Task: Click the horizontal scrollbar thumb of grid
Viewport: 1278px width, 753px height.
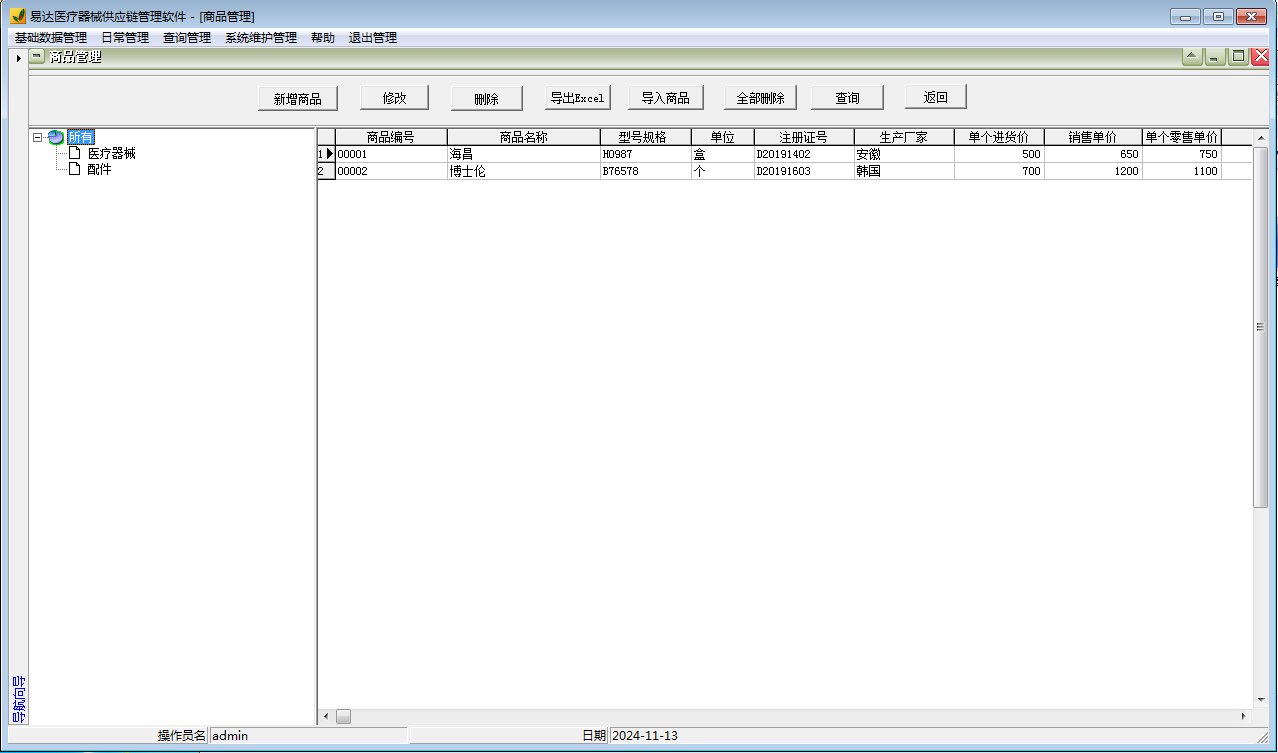Action: coord(343,716)
